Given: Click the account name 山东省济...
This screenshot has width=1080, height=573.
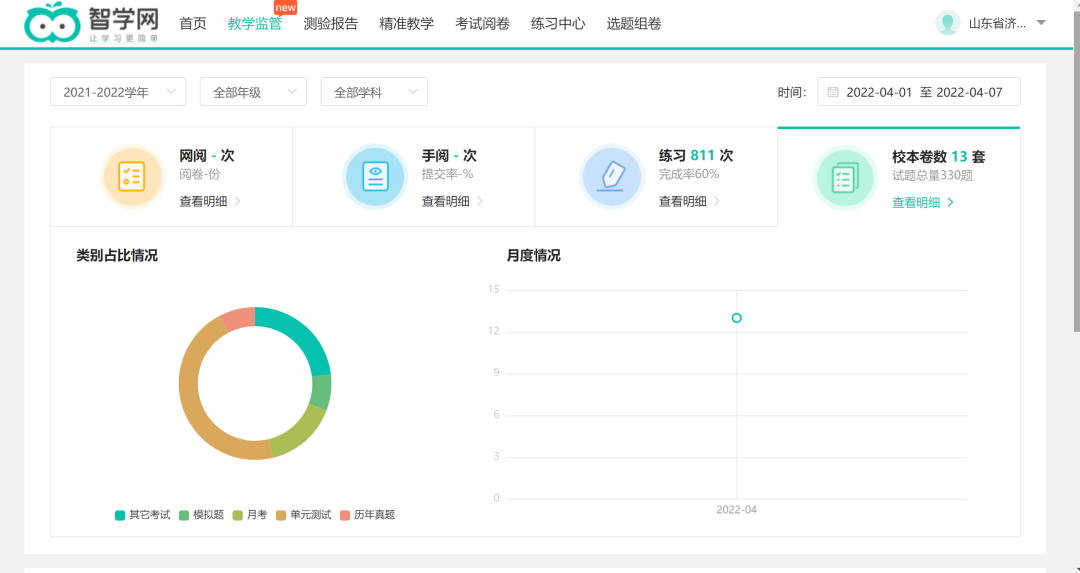Looking at the screenshot, I should coord(997,23).
